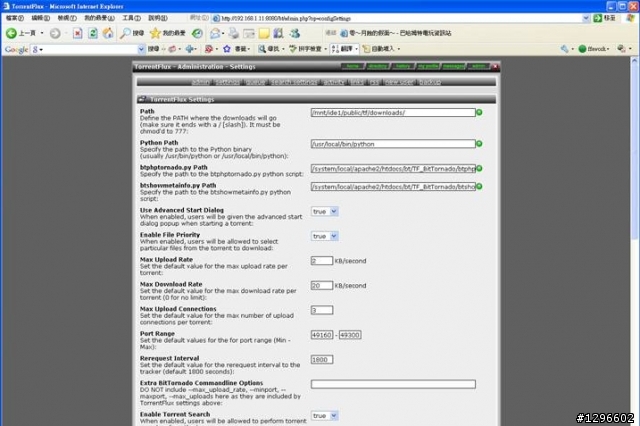Viewport: 640px width, 426px height.
Task: Click the page vertical scrollbar
Action: (x=635, y=241)
